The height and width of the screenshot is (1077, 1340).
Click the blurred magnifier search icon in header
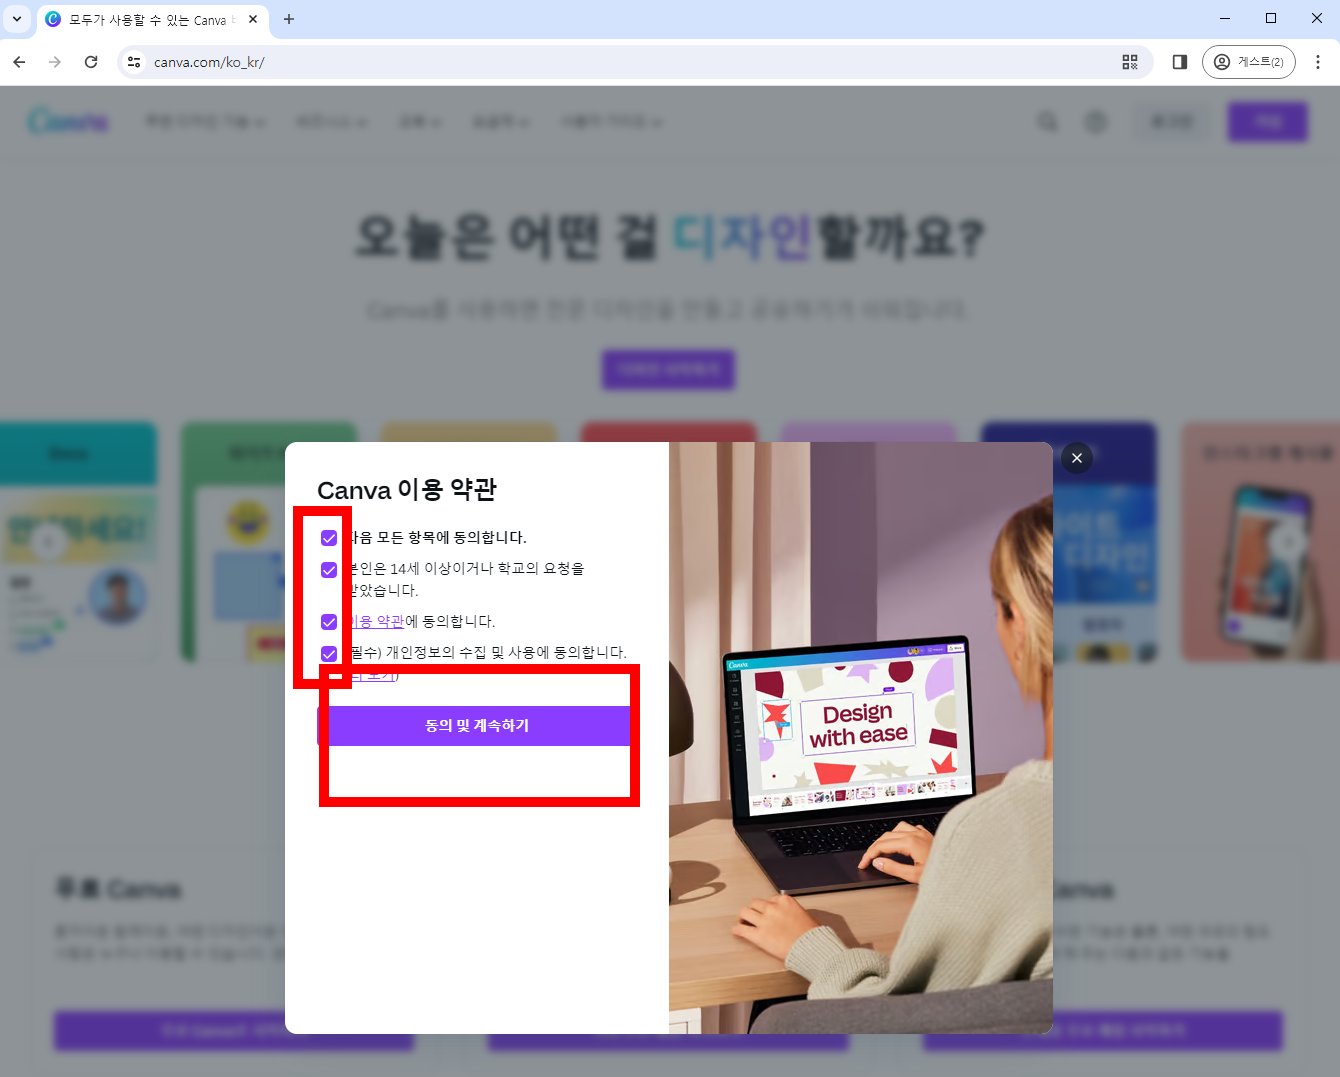1047,122
